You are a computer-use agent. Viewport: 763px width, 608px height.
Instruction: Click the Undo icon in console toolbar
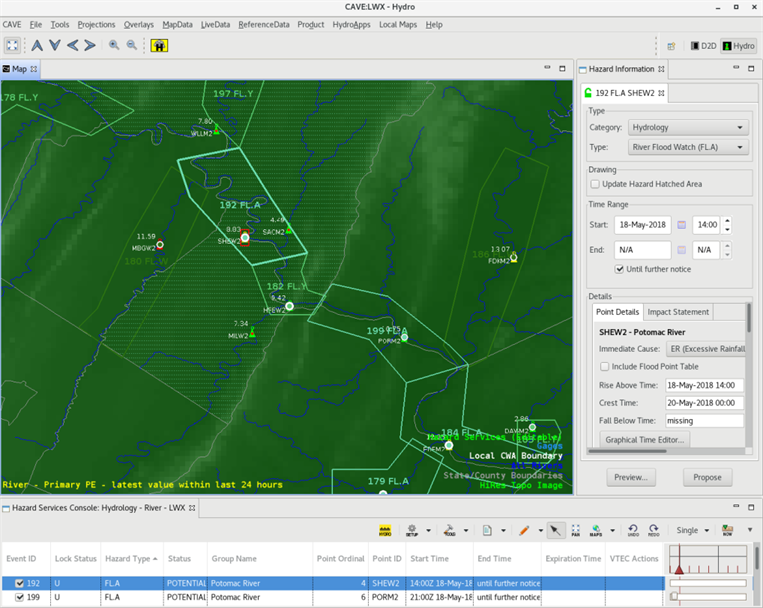[x=633, y=531]
